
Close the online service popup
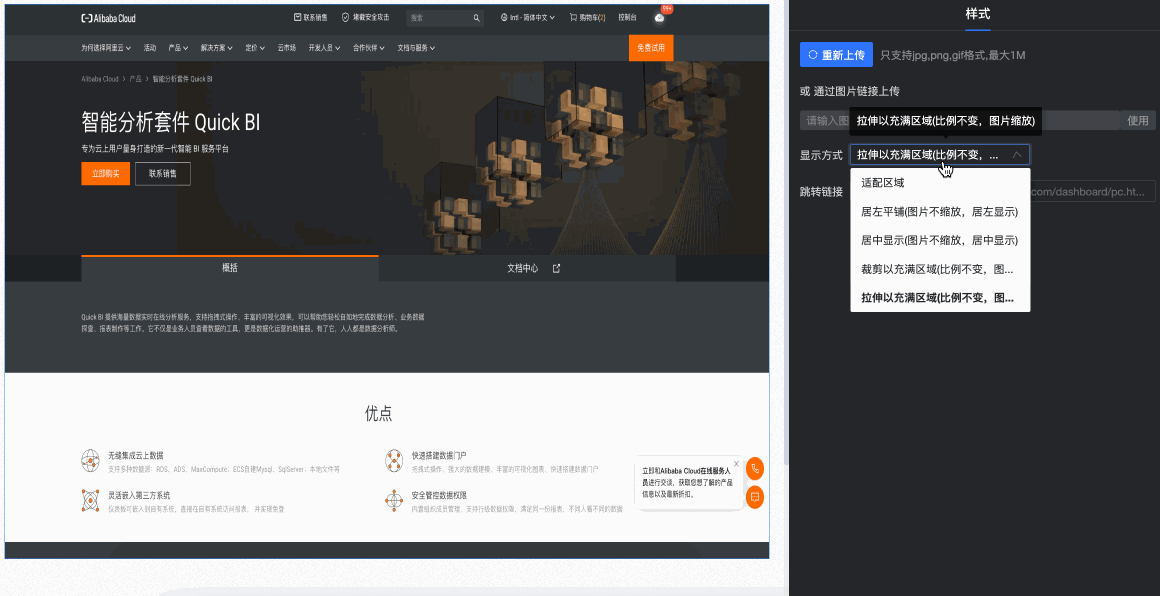[736, 464]
